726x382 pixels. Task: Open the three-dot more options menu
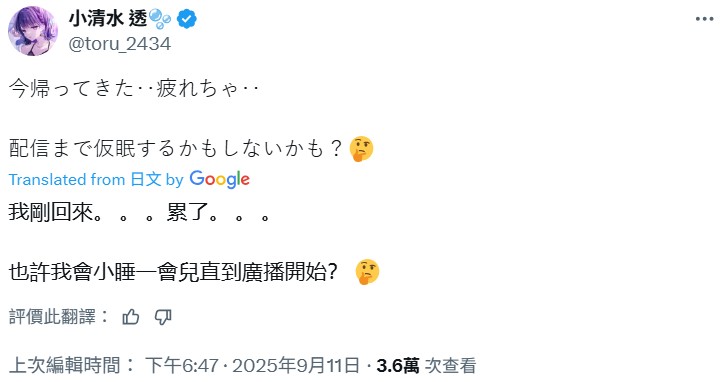[x=704, y=19]
